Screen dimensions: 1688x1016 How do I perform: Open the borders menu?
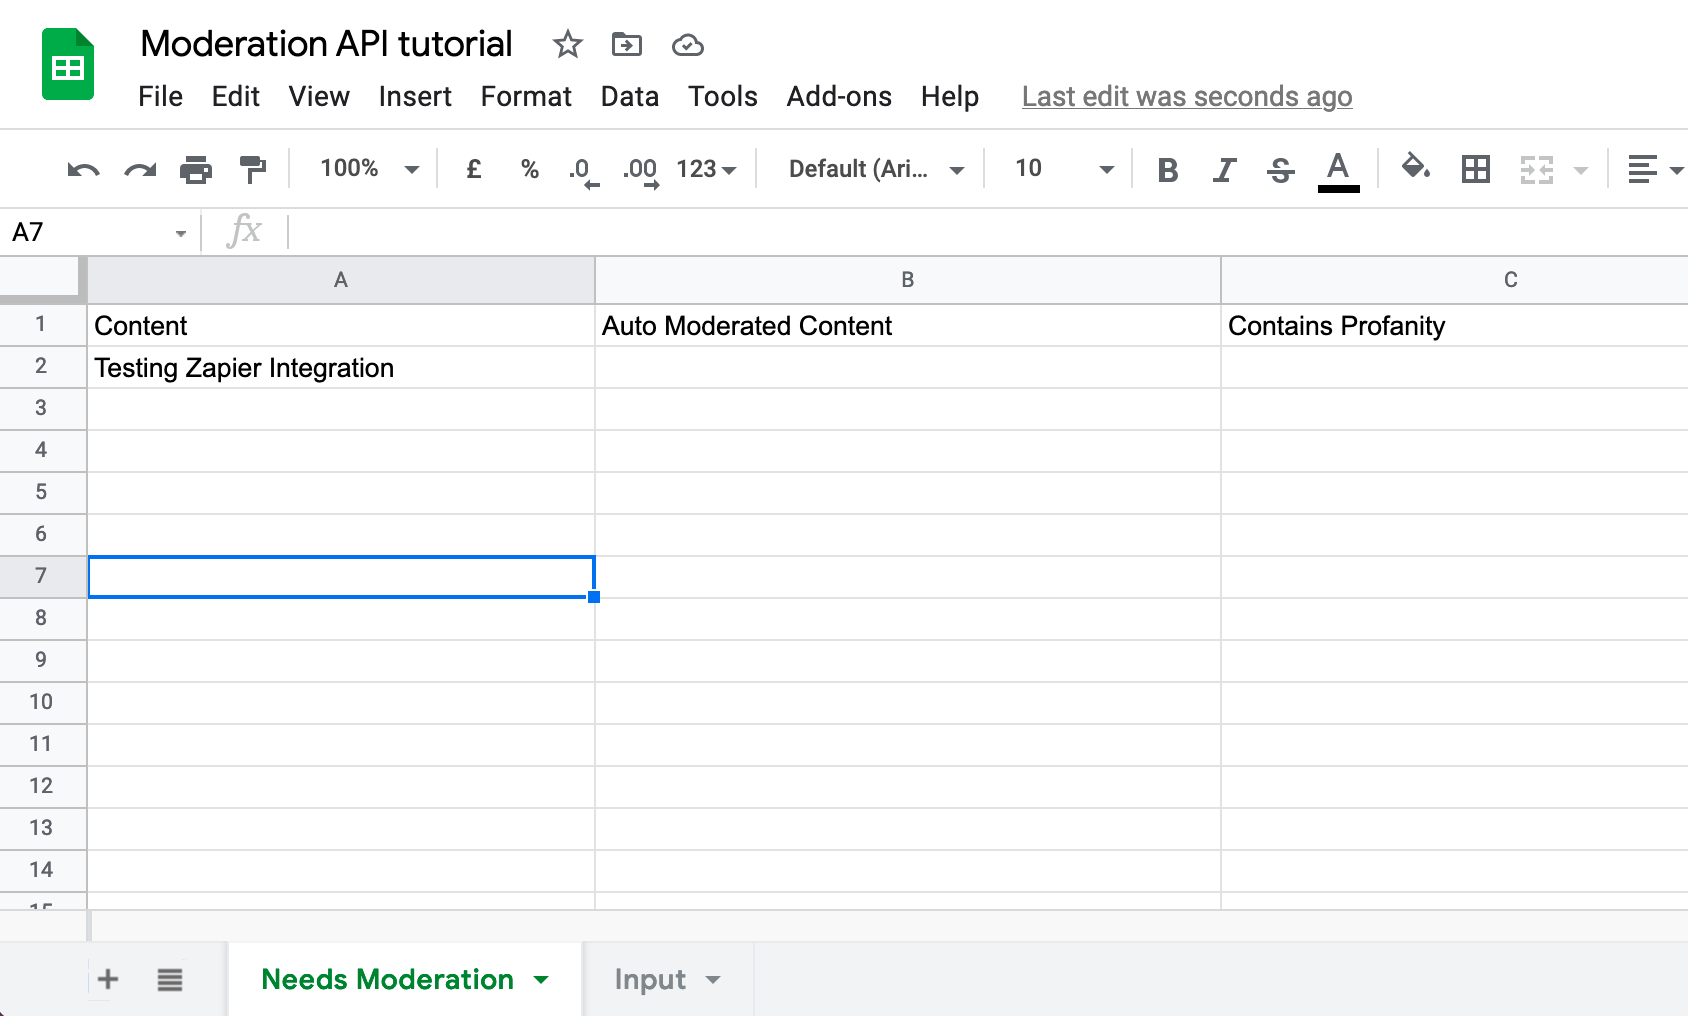click(x=1475, y=169)
